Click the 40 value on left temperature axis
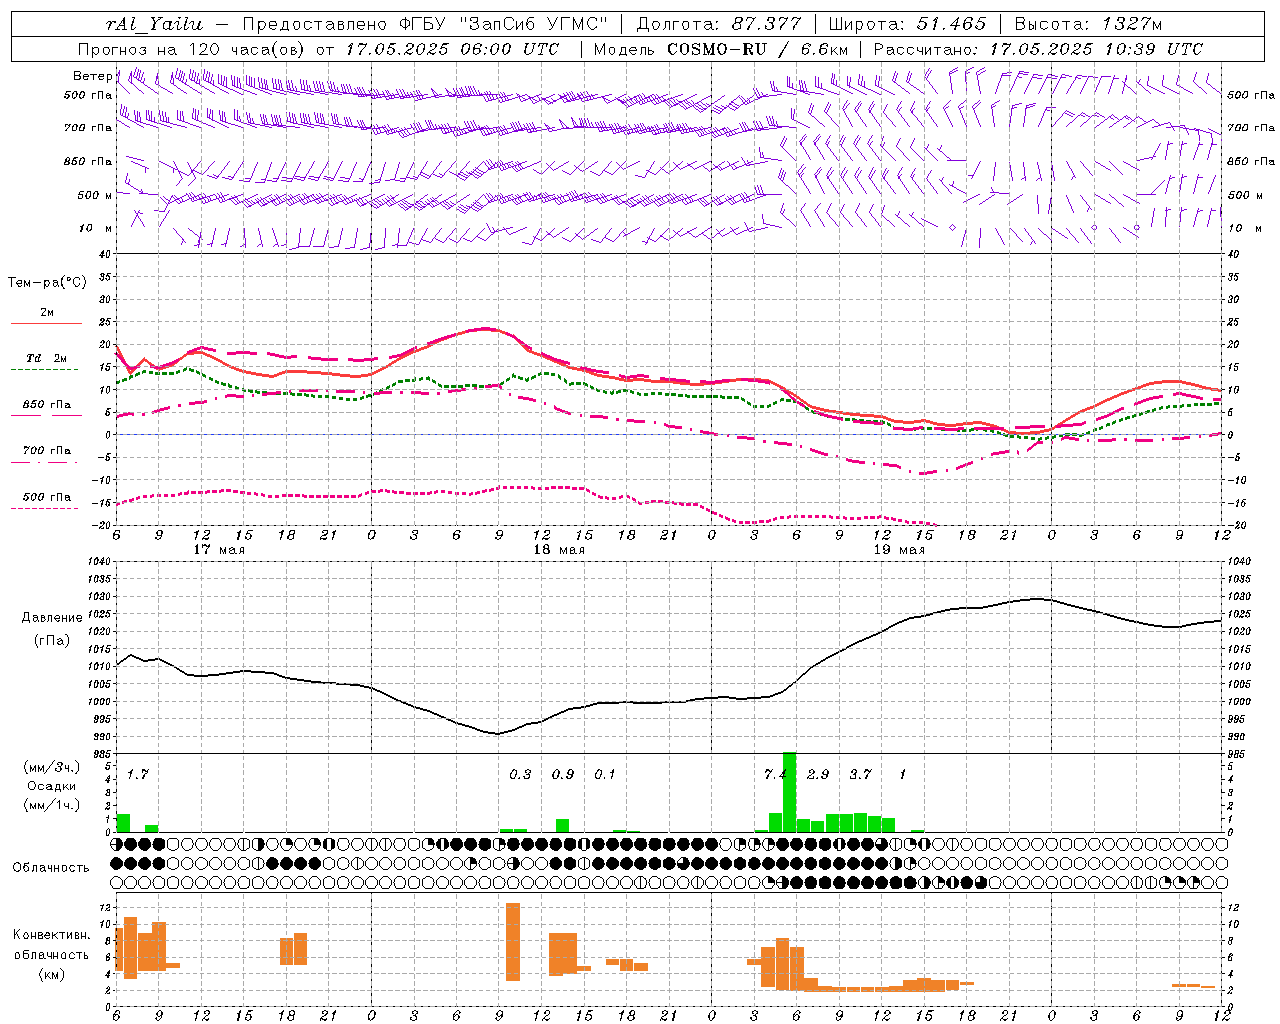 (x=105, y=254)
